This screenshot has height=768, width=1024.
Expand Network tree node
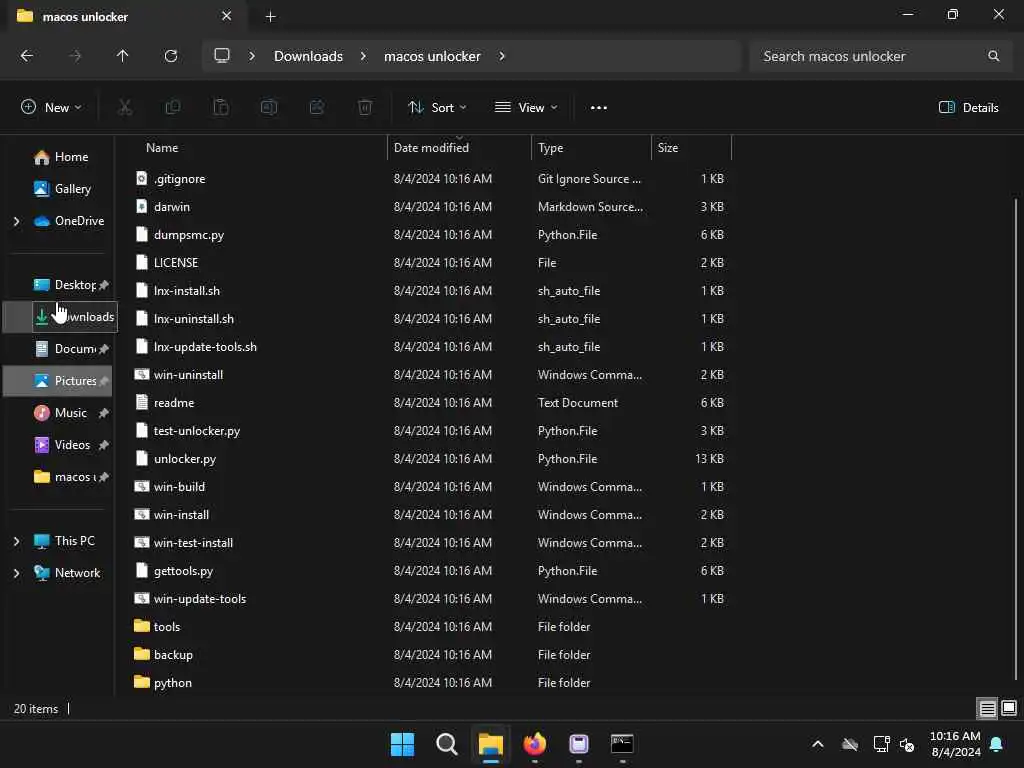16,573
